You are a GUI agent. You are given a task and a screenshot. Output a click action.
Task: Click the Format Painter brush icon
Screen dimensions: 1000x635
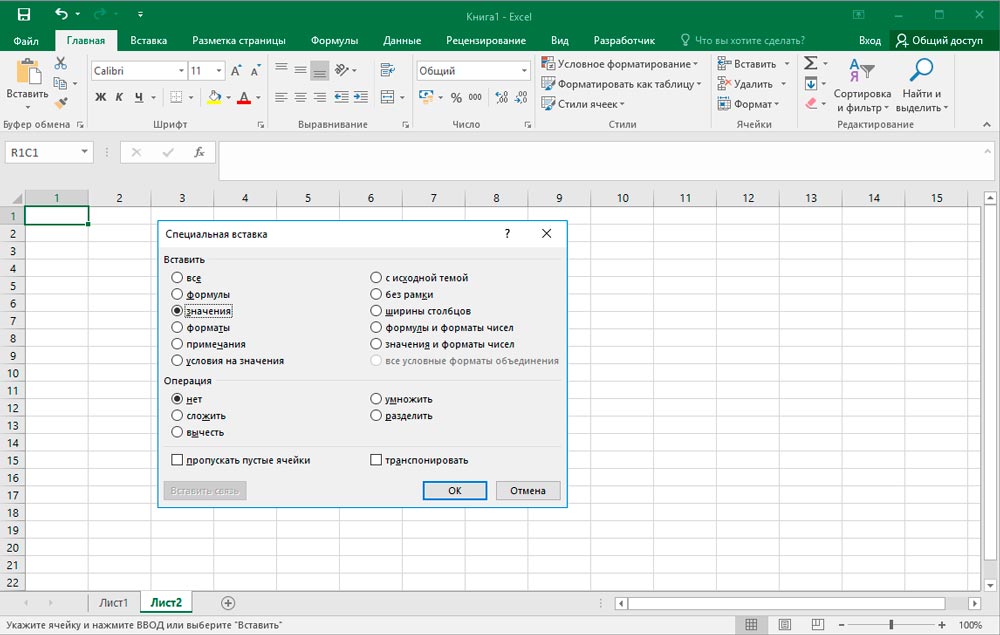[x=60, y=102]
